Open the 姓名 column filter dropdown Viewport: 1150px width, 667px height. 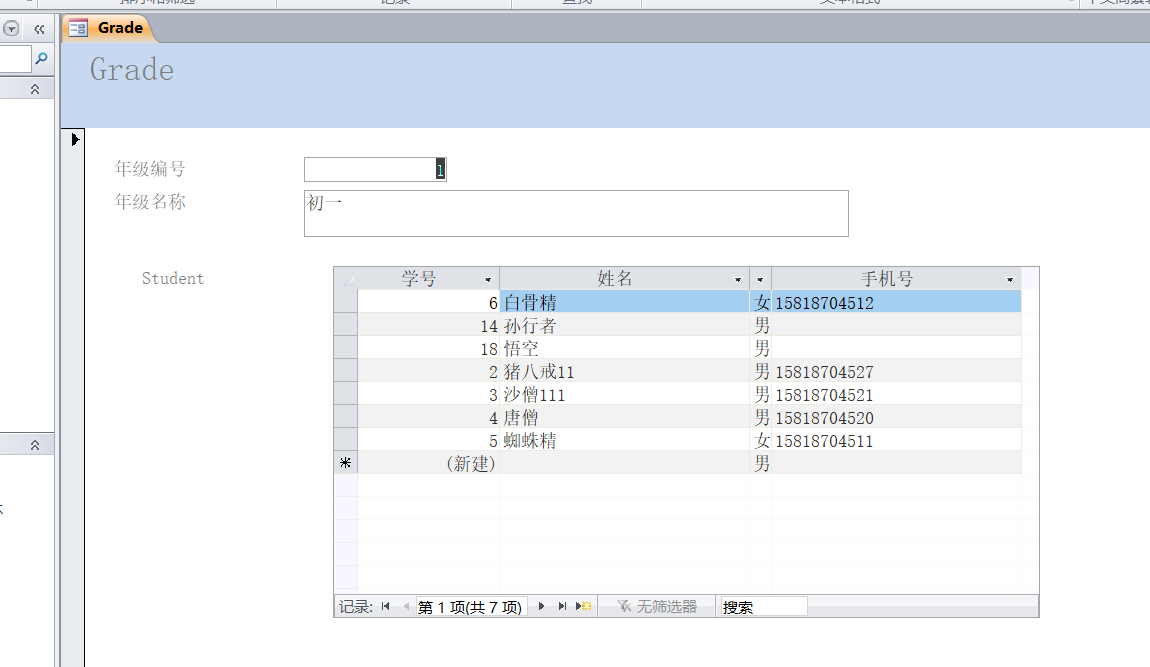(x=738, y=280)
